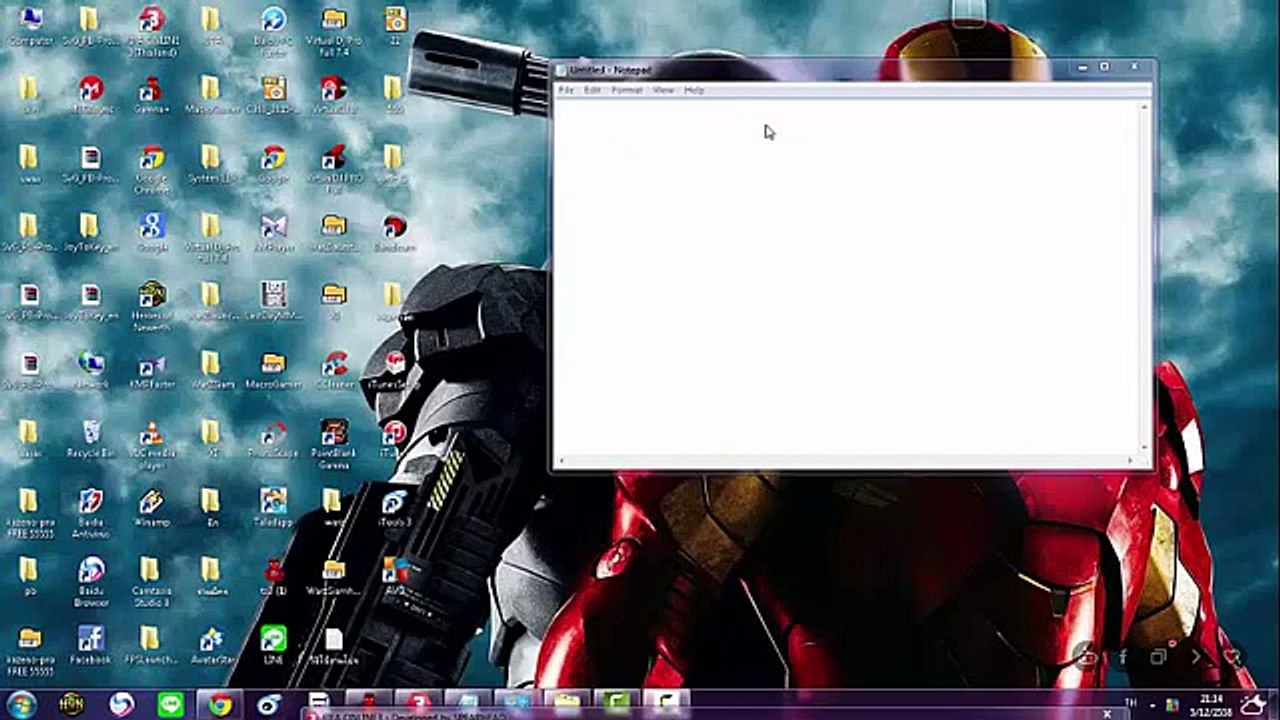Click the Chrome icon in the taskbar

220,705
